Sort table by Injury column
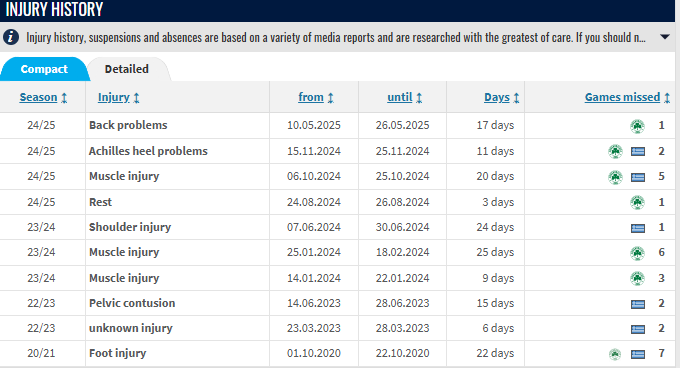The image size is (680, 368). pos(118,97)
